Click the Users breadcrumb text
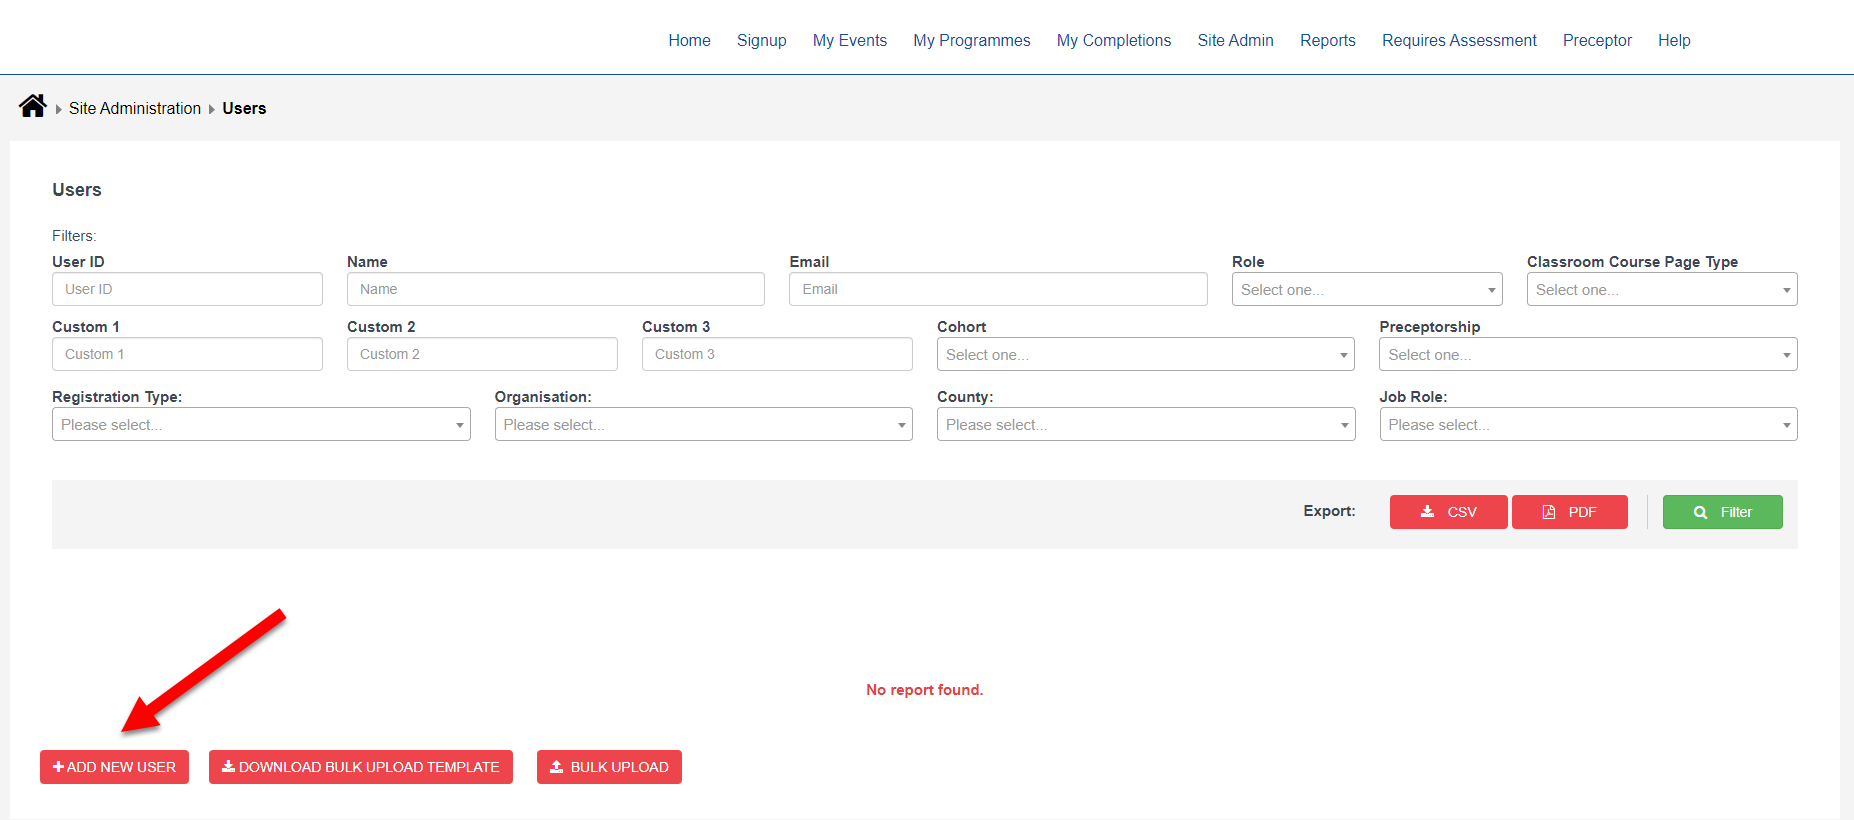Viewport: 1854px width, 820px height. [244, 108]
